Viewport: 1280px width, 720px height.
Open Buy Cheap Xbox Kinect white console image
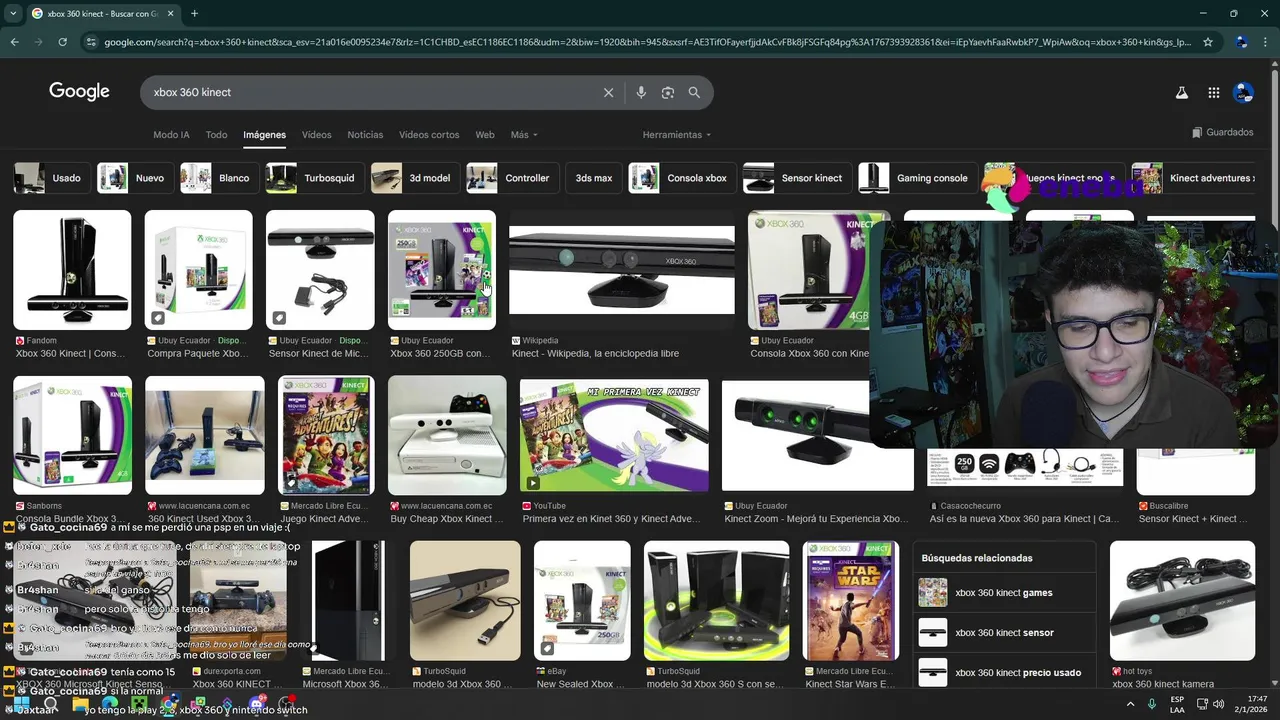coord(447,435)
